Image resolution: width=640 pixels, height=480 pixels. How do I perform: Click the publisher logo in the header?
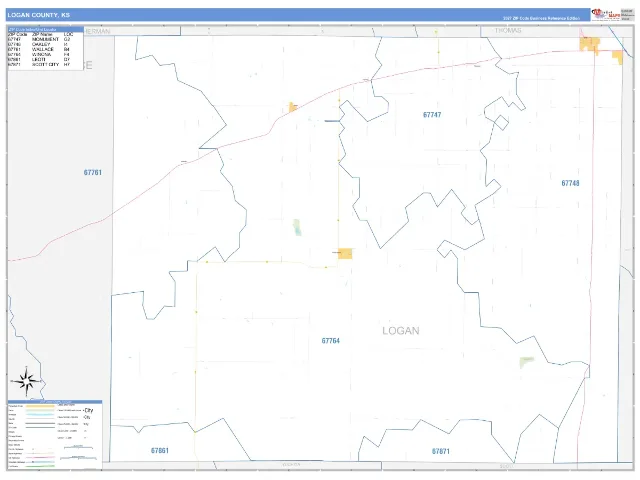(606, 14)
